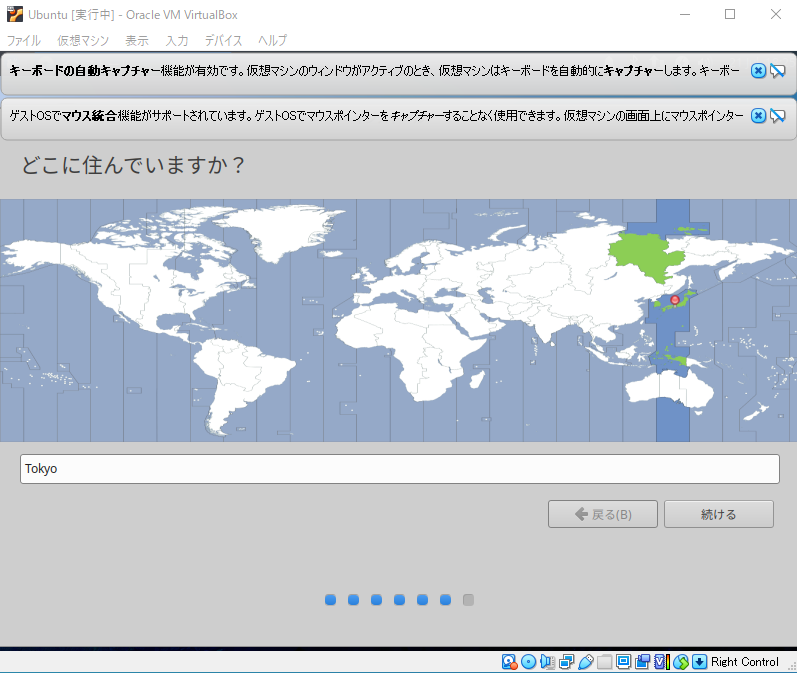This screenshot has height=673, width=797.
Task: Open the 表示 menu
Action: tap(137, 40)
